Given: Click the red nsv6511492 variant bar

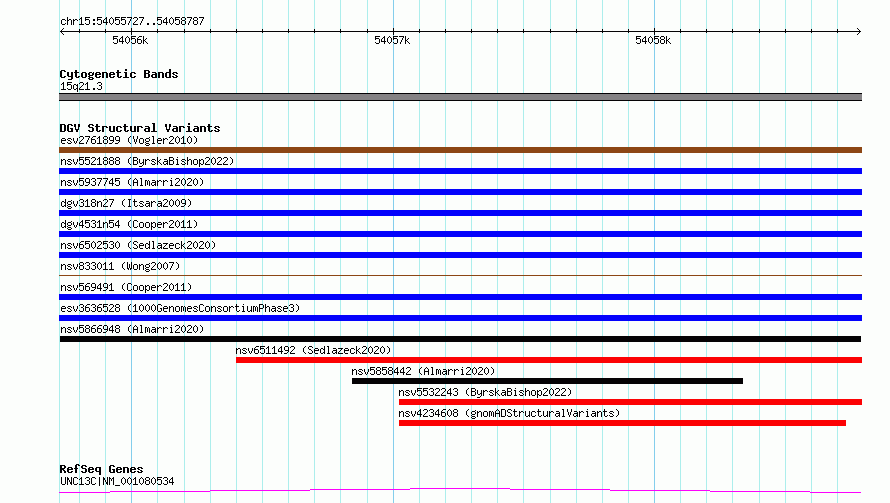Looking at the screenshot, I should point(549,360).
